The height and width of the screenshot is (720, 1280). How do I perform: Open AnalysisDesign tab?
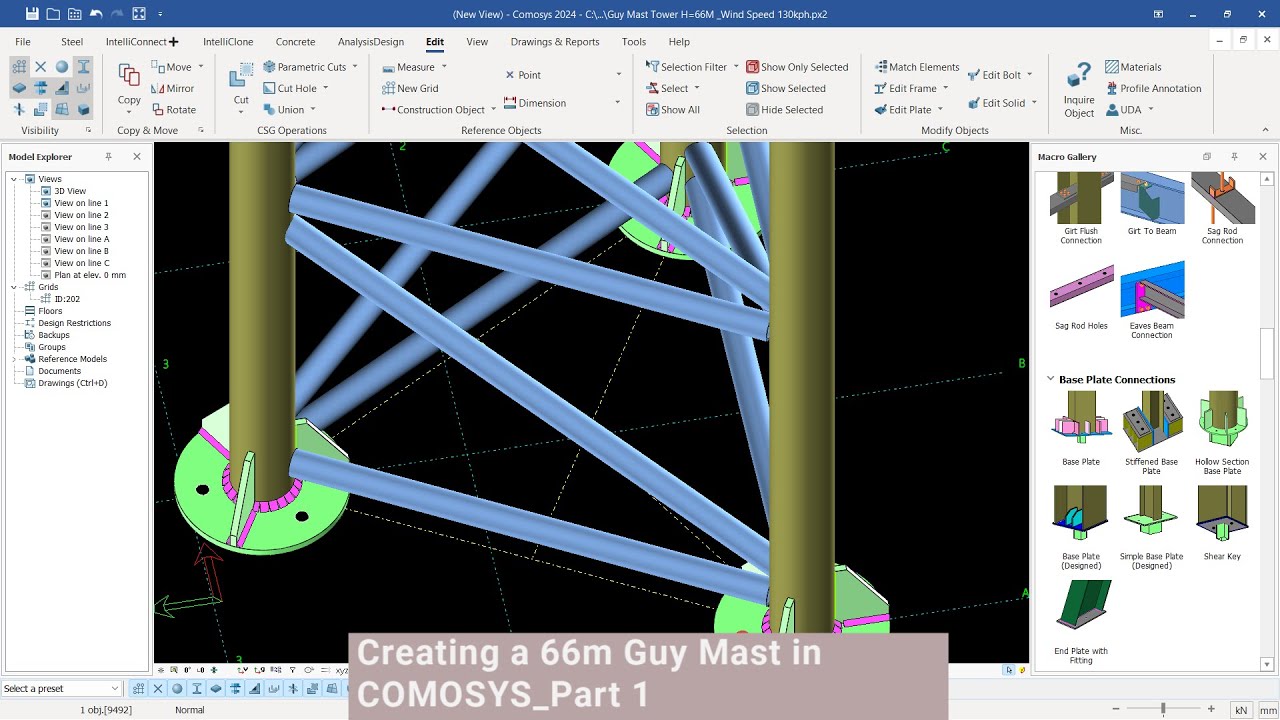(371, 42)
